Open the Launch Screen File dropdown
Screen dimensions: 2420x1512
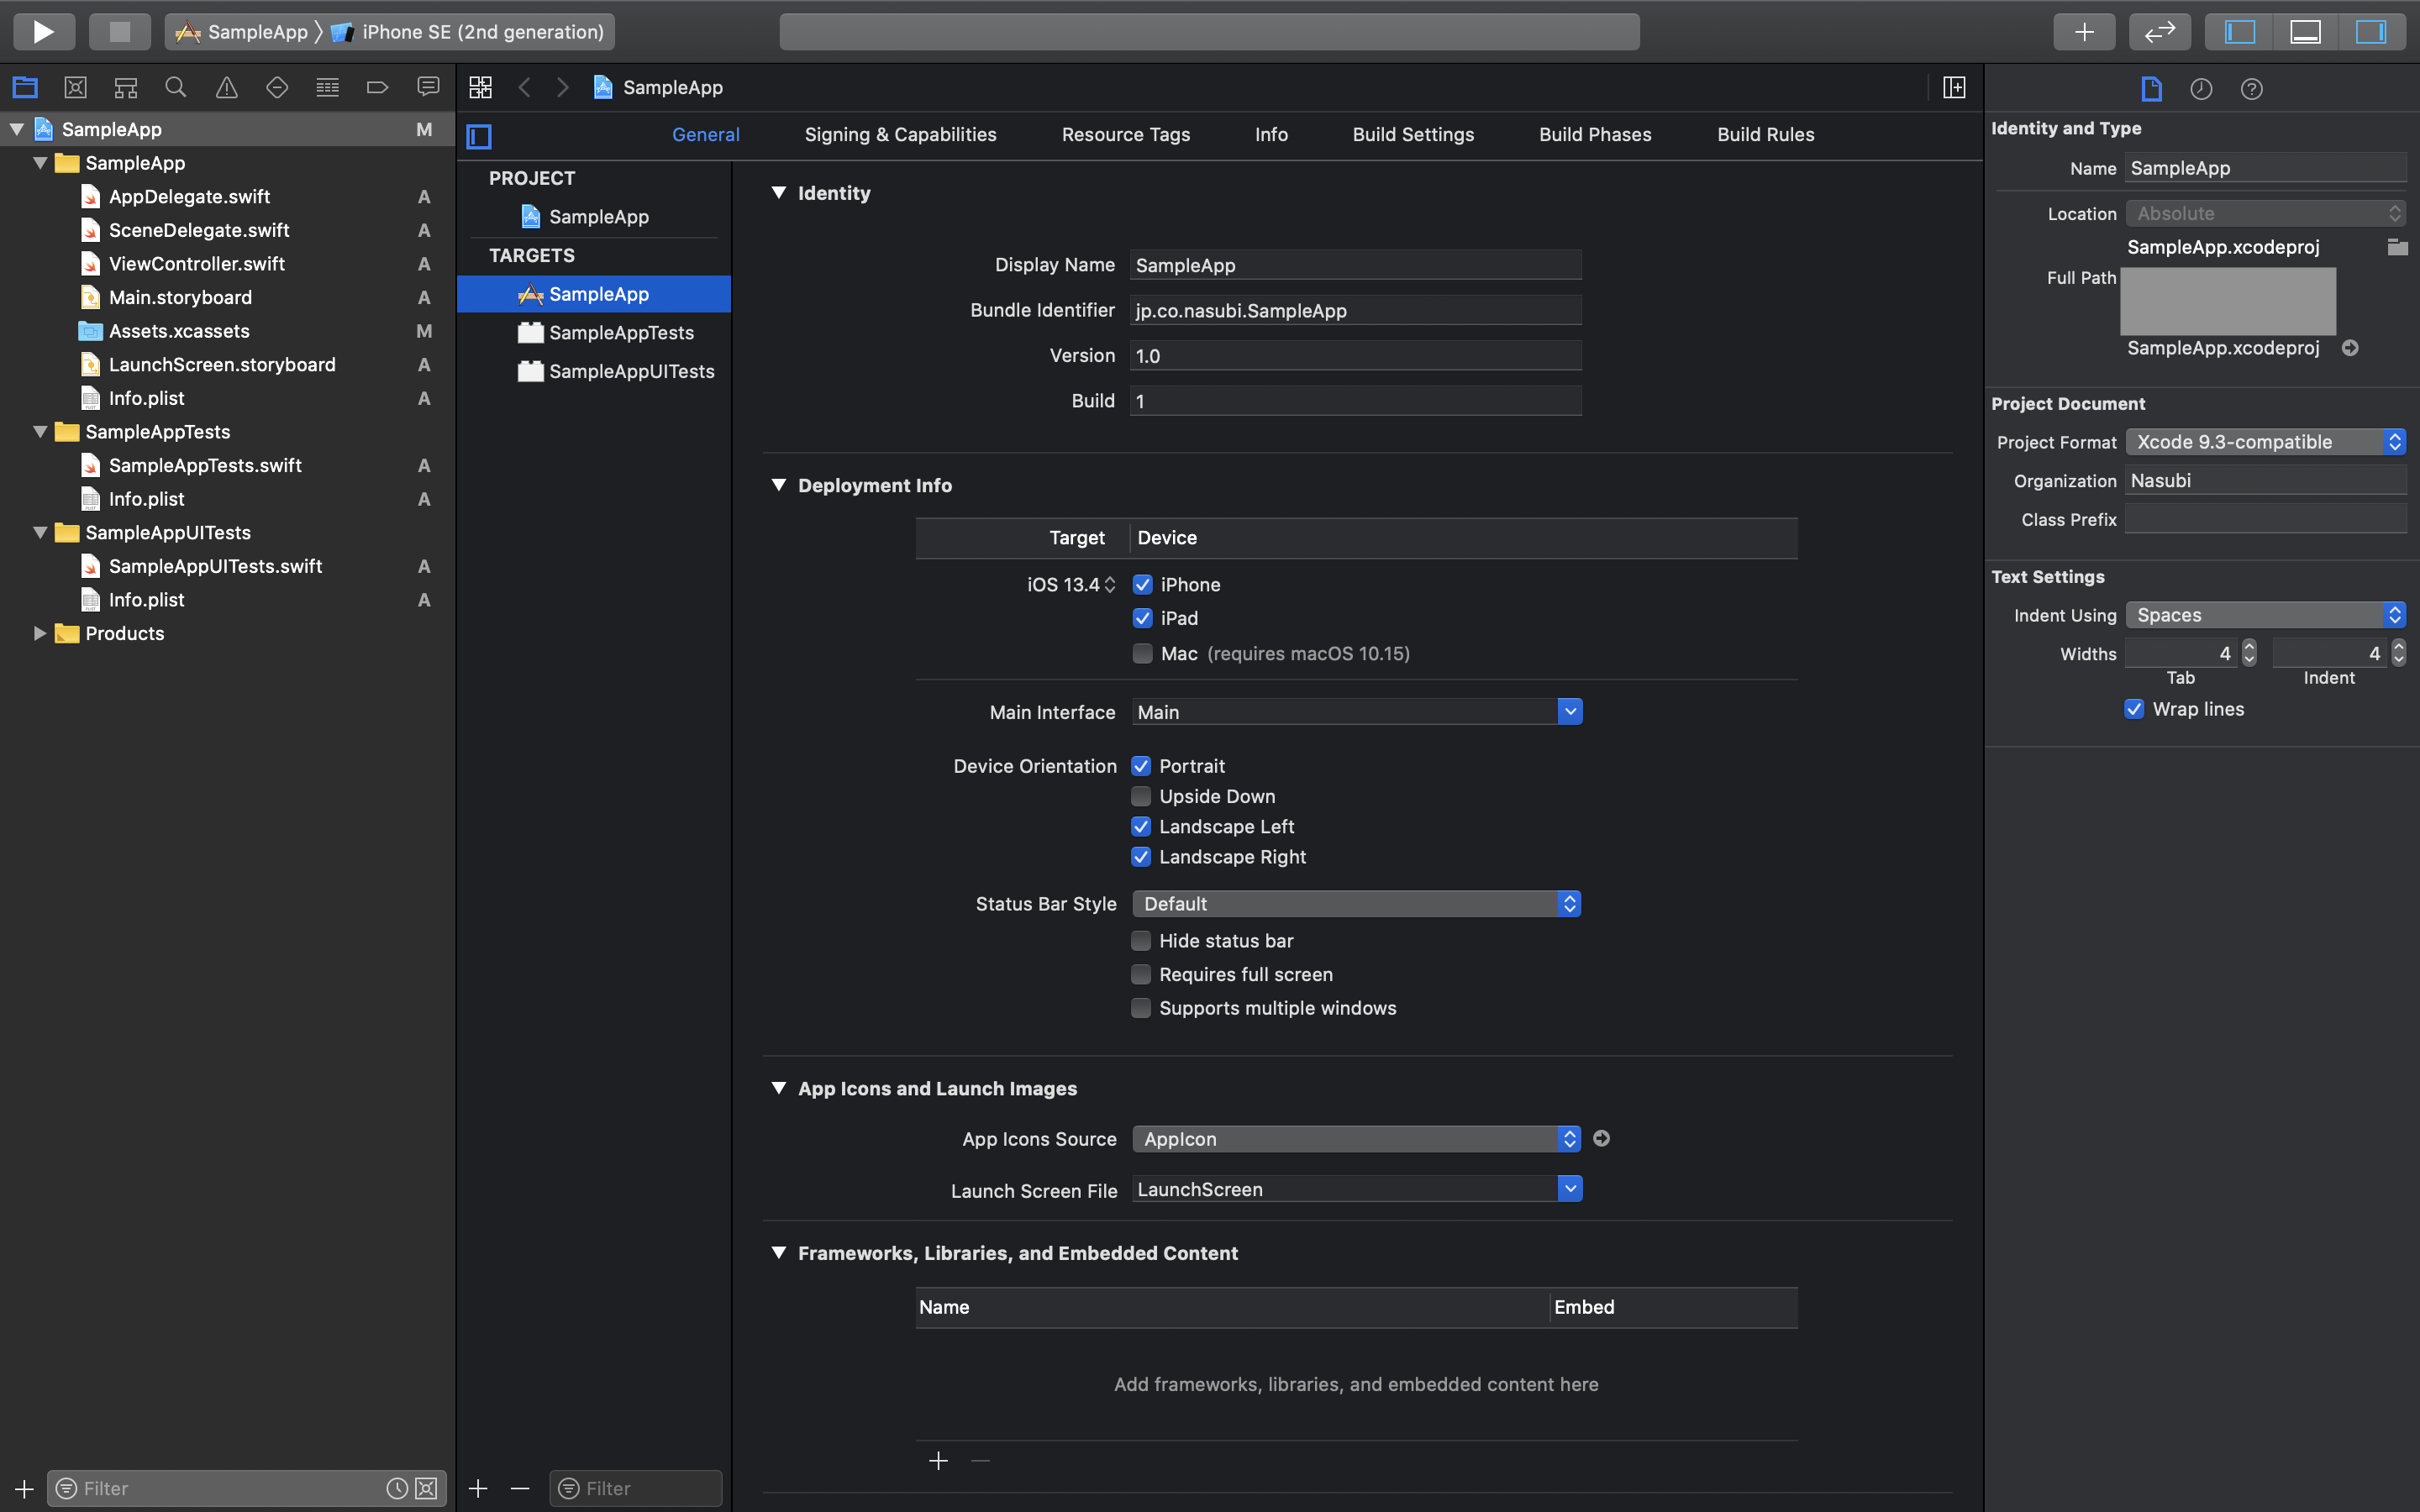tap(1569, 1189)
